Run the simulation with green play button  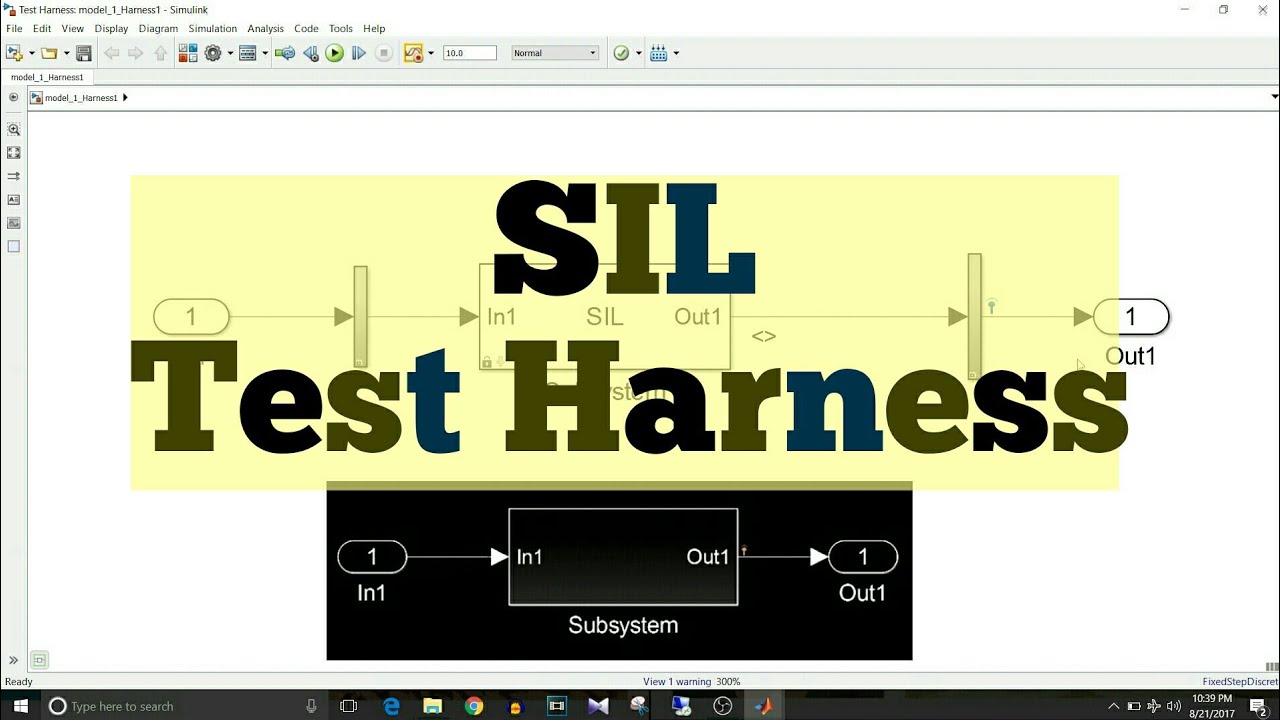click(335, 53)
